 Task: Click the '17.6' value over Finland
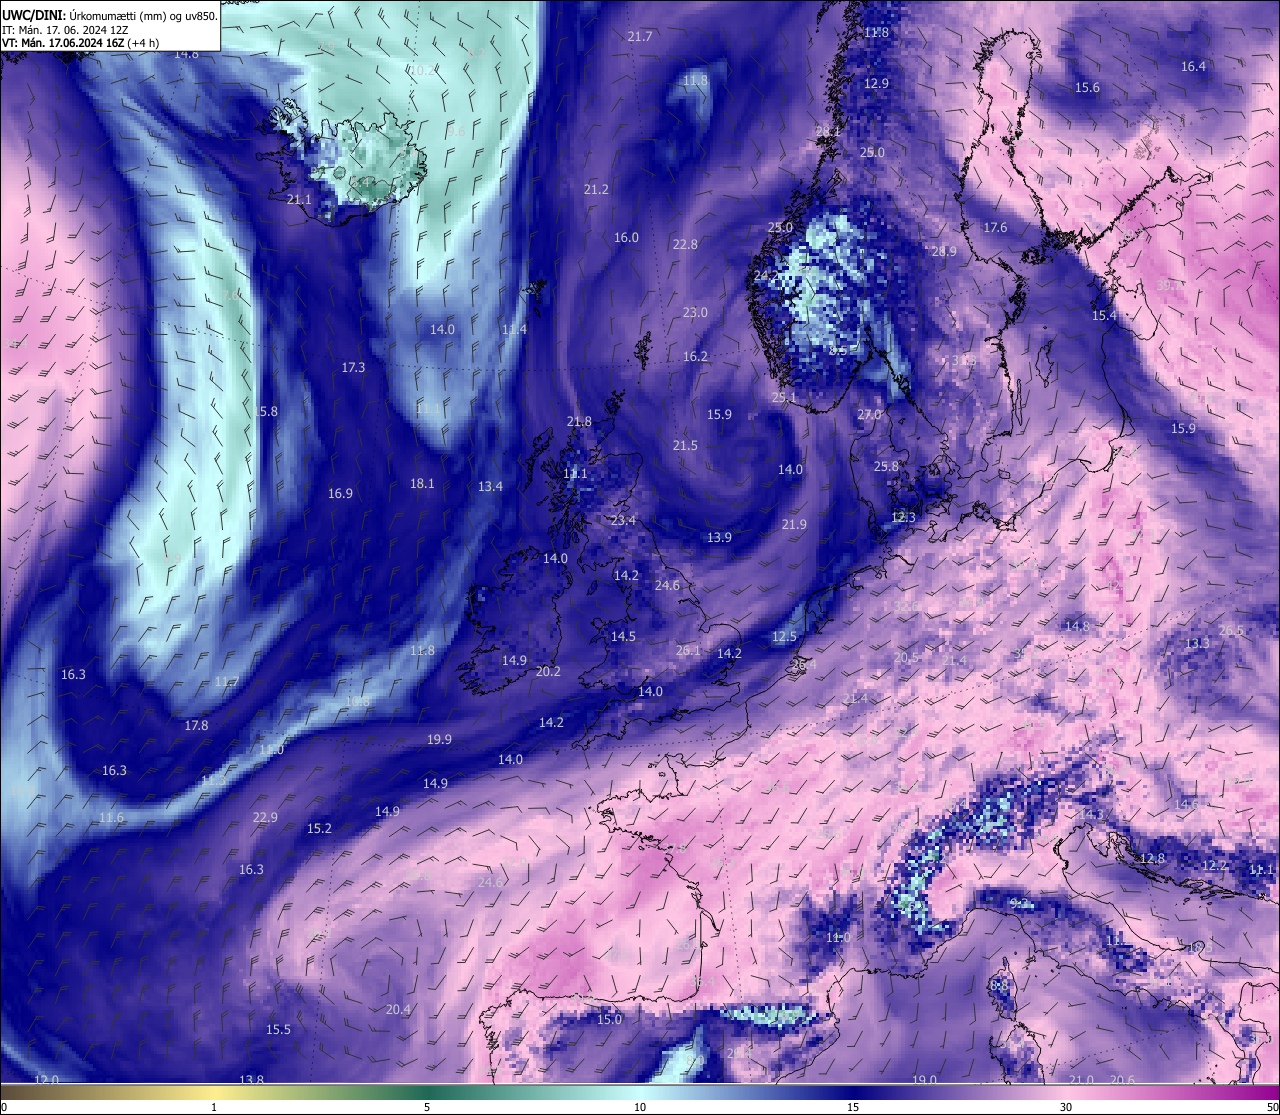pyautogui.click(x=995, y=228)
